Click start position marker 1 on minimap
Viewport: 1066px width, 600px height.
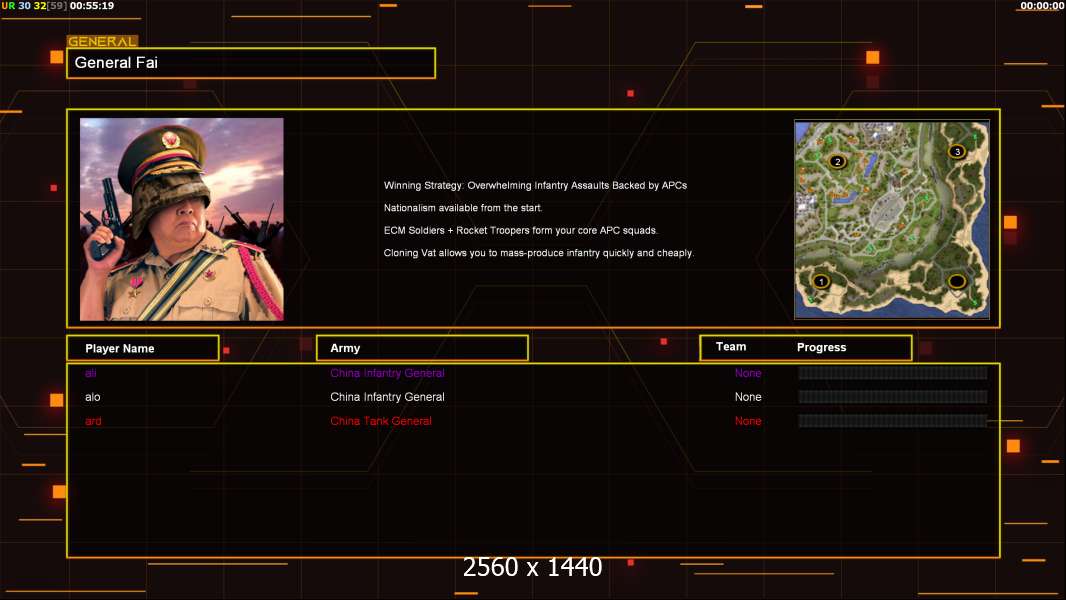tap(821, 281)
